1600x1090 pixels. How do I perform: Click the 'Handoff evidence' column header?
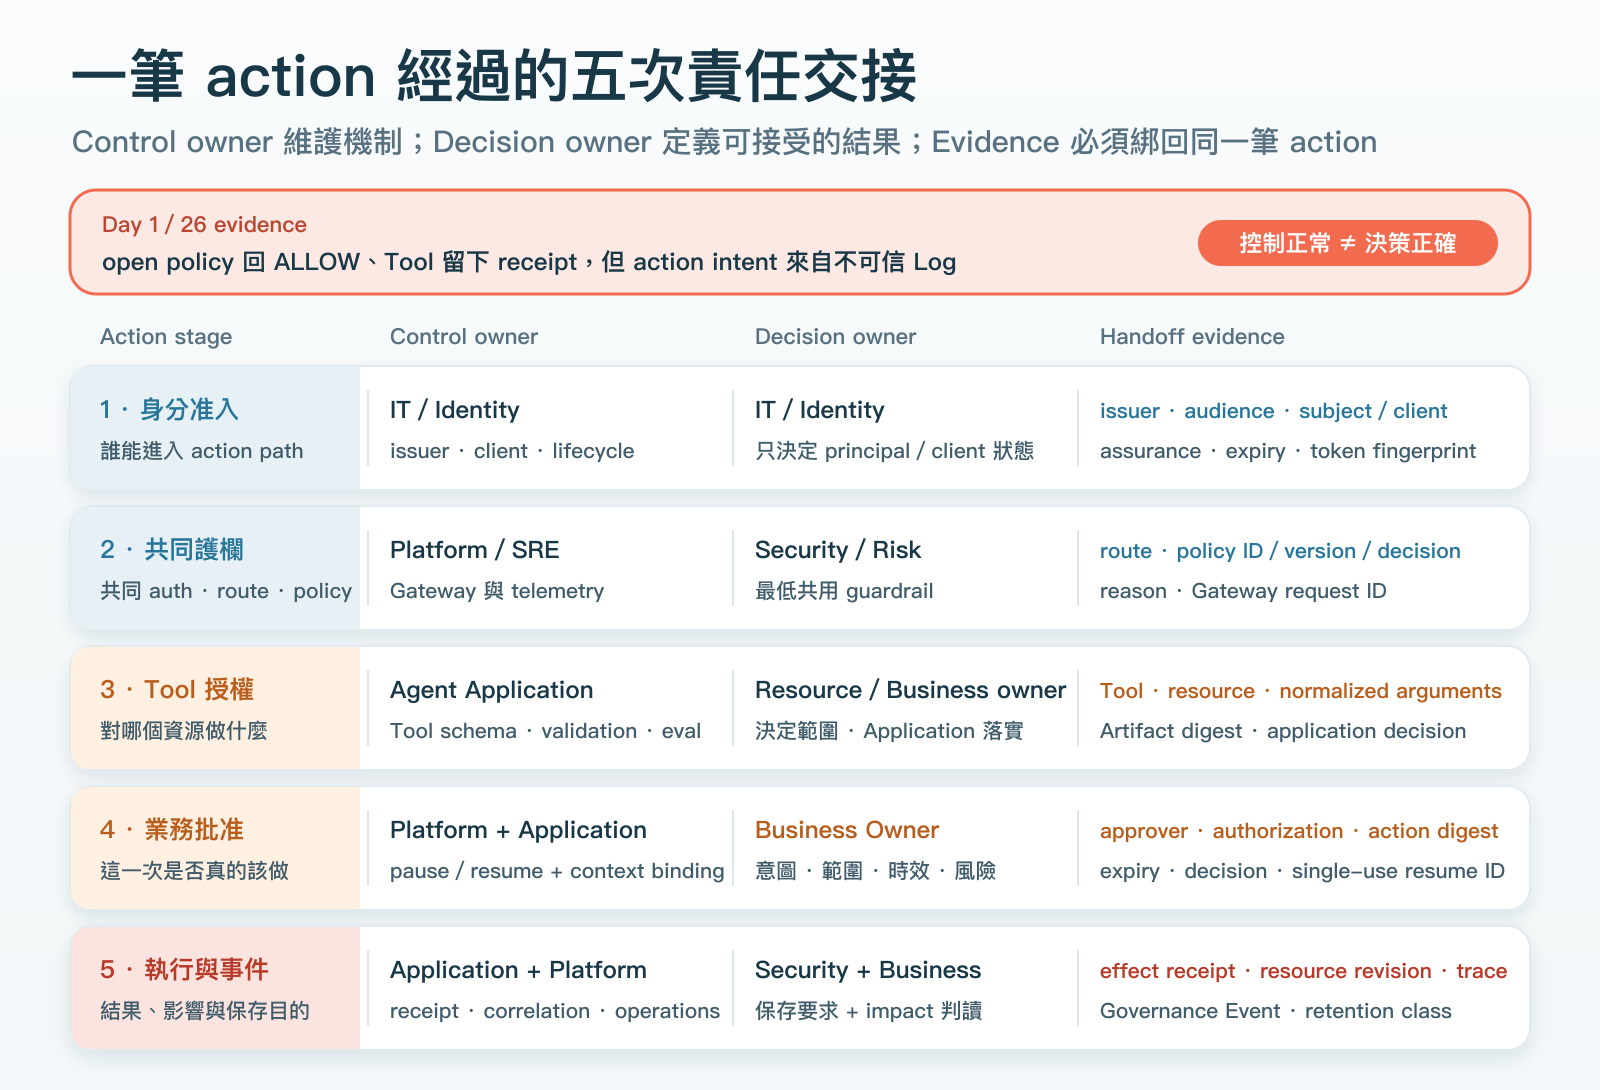[1192, 337]
